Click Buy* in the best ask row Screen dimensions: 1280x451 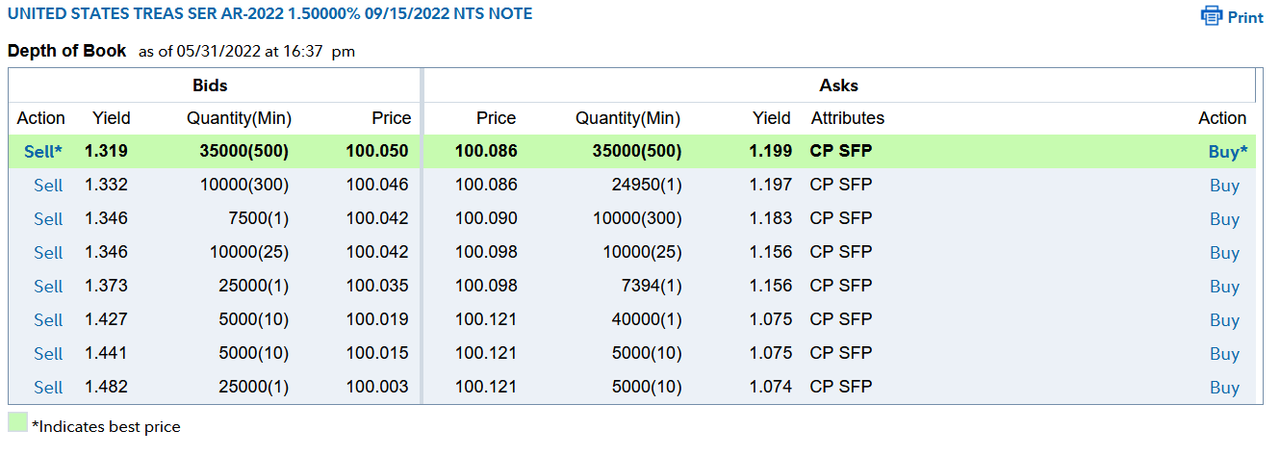(x=1227, y=152)
